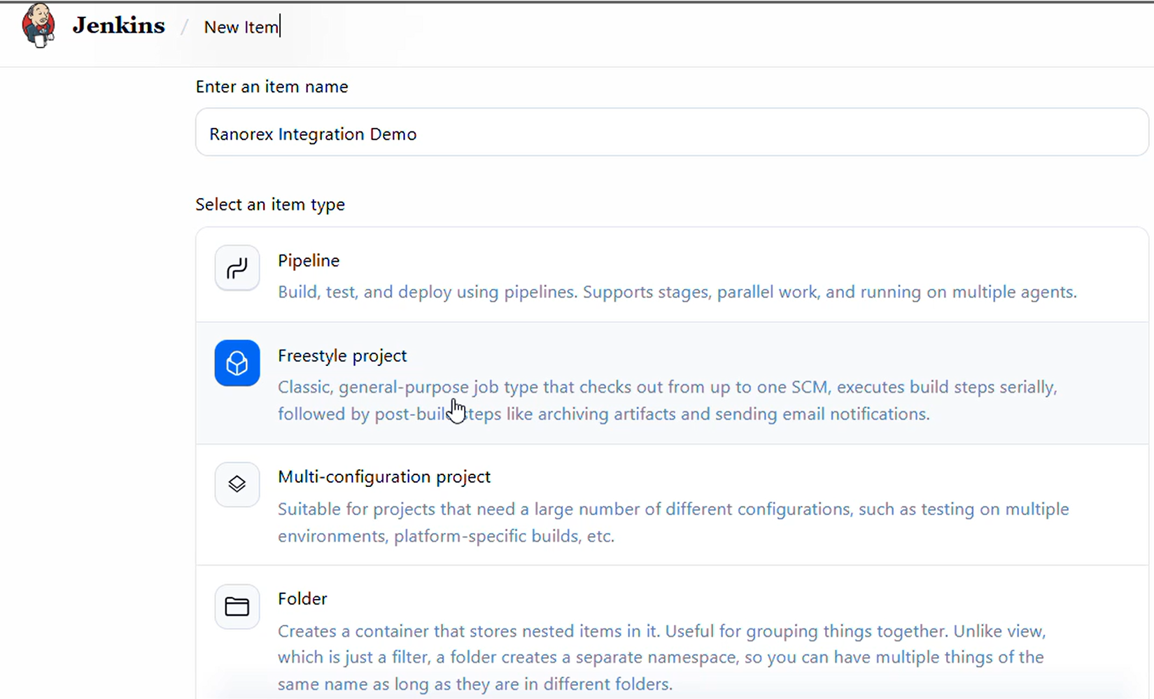Image resolution: width=1154 pixels, height=699 pixels.
Task: Select the Multi-configuration project icon
Action: [x=237, y=484]
